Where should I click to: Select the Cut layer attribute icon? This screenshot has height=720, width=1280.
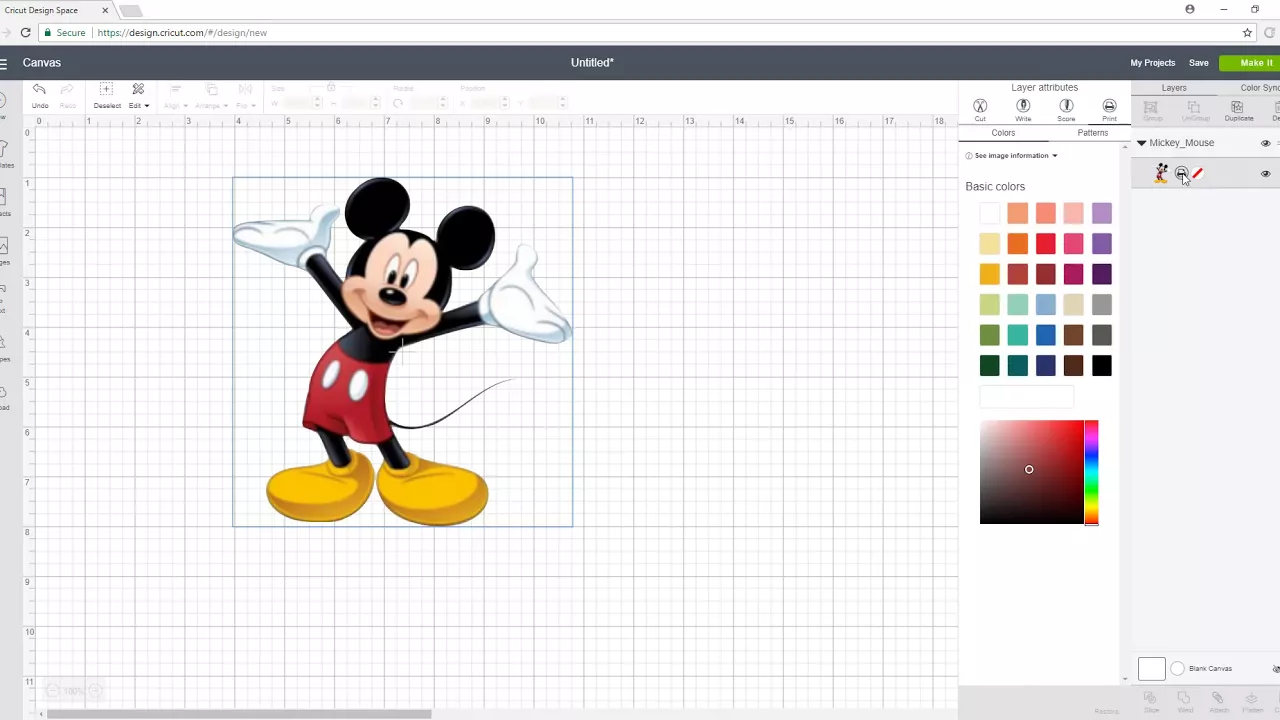980,106
